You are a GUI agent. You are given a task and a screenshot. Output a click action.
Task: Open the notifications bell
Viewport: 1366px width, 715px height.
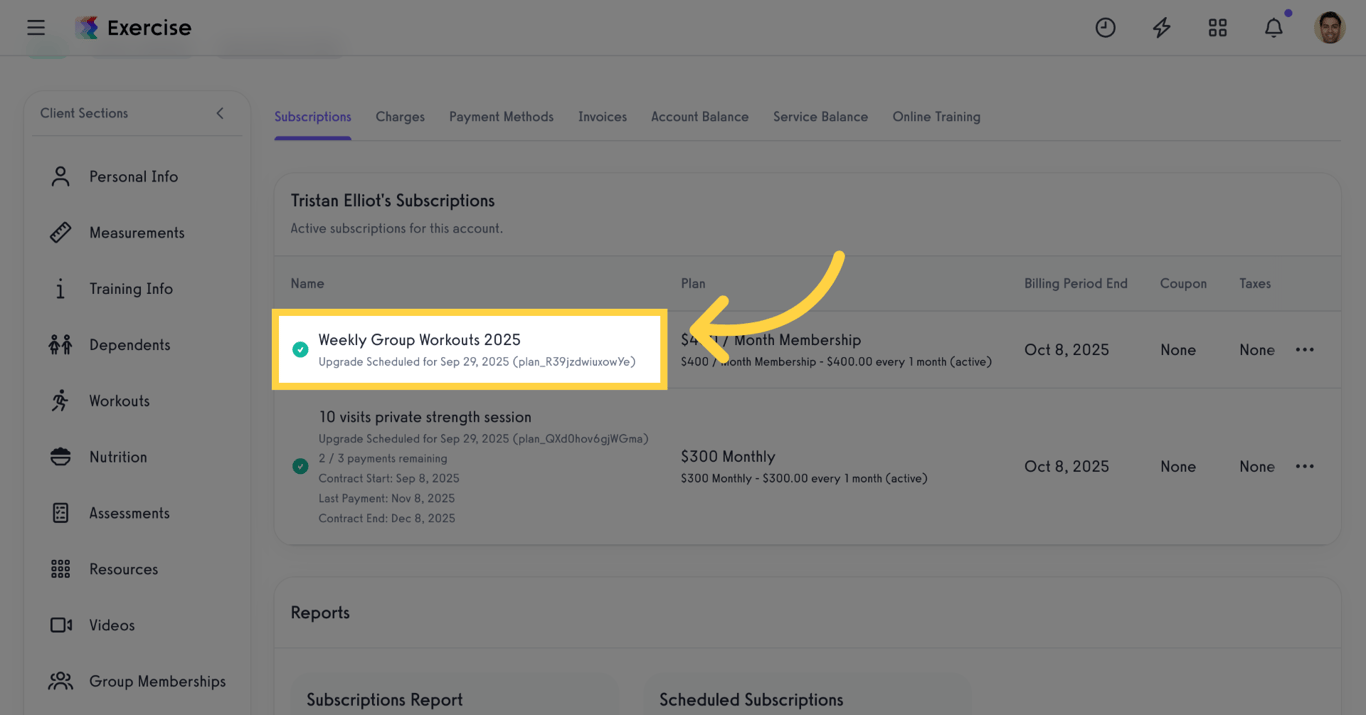coord(1273,28)
